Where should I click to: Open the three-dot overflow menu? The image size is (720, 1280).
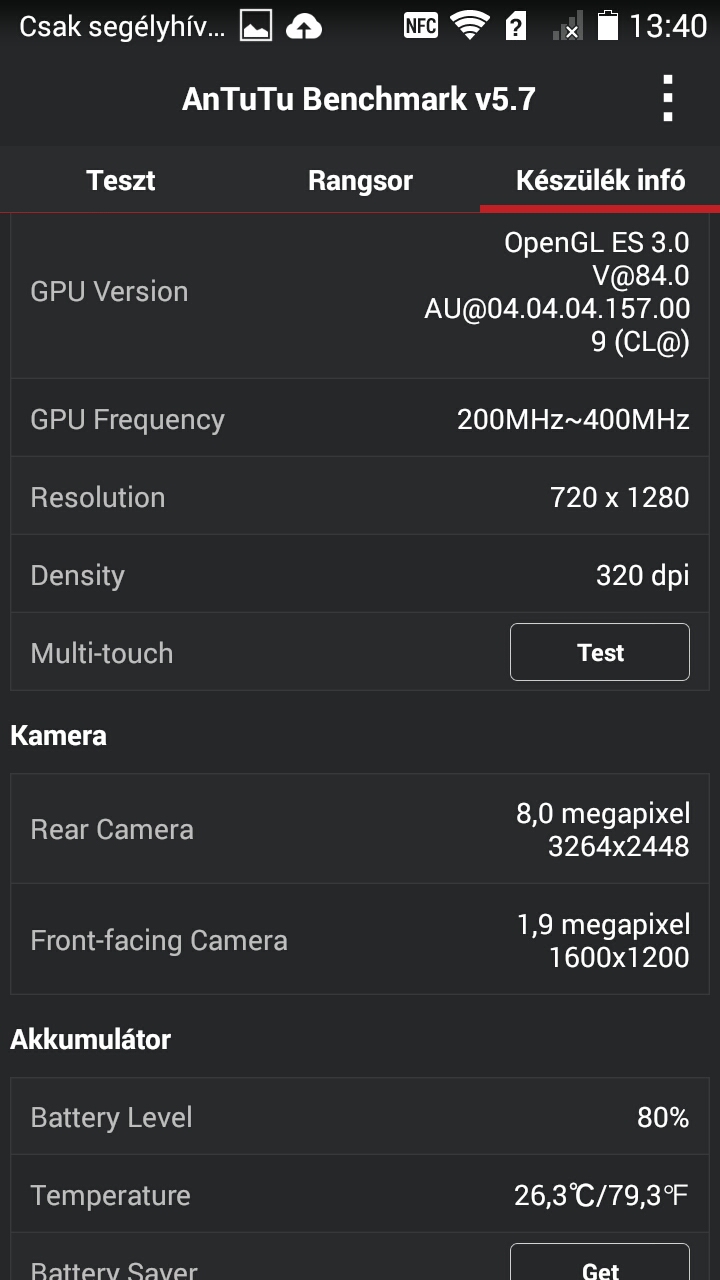[667, 99]
